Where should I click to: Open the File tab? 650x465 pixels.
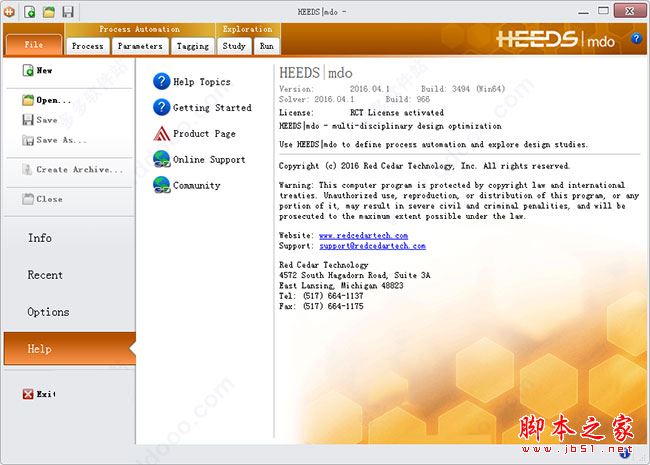[x=34, y=45]
